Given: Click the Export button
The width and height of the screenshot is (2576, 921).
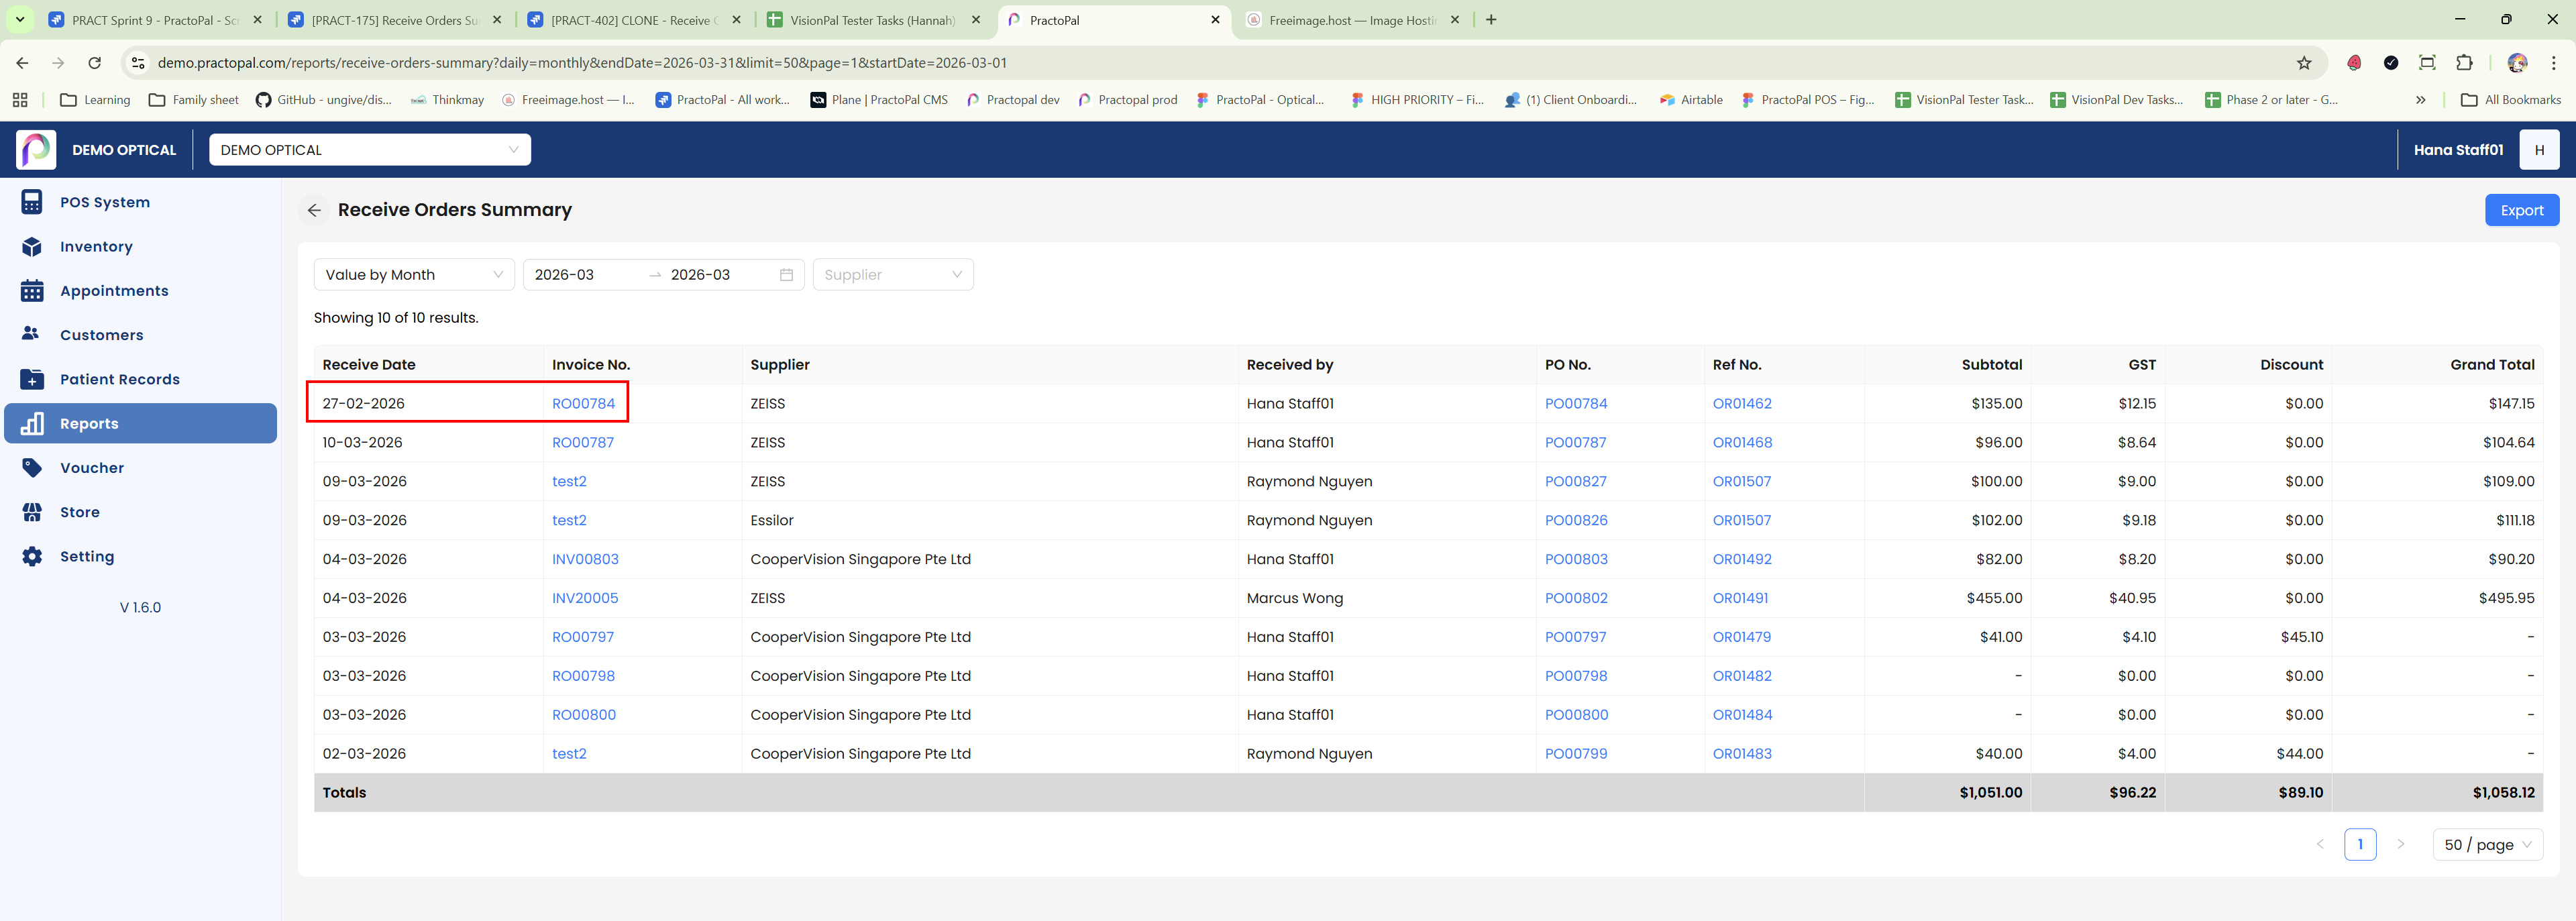Looking at the screenshot, I should pos(2521,210).
